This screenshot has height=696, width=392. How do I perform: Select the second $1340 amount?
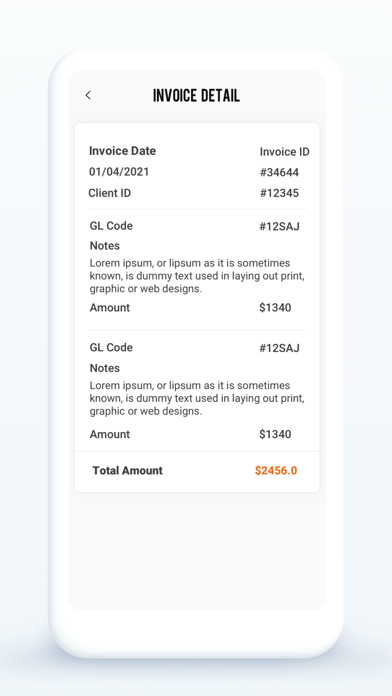275,434
